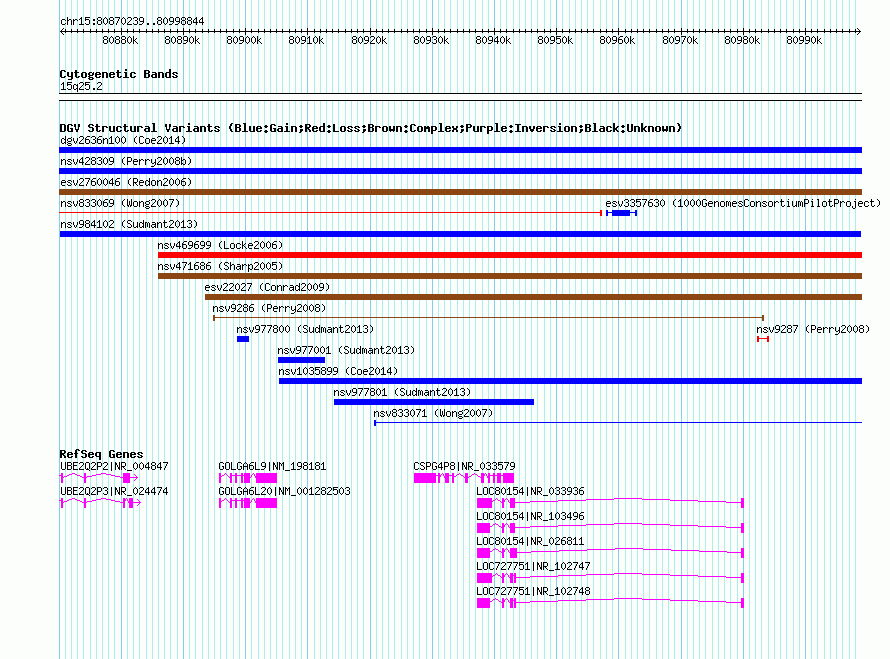The width and height of the screenshot is (890, 659).
Task: Select the nsv833069 (Wong2007) loss line
Action: (330, 213)
